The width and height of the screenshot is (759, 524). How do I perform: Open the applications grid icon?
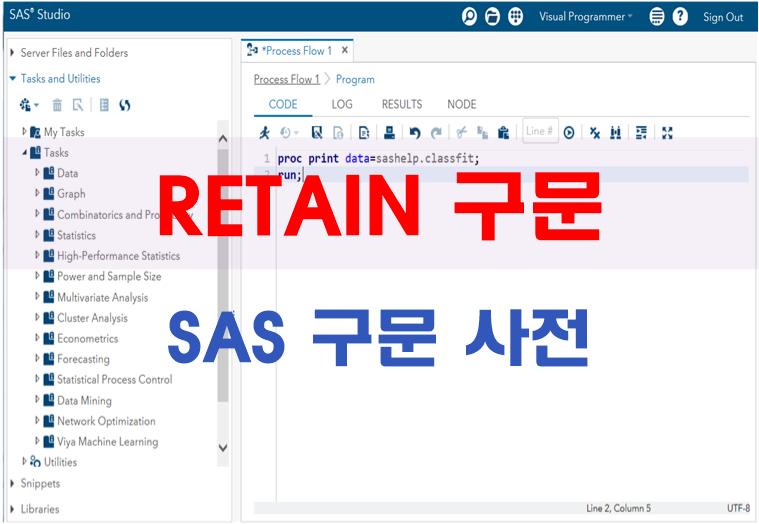[x=516, y=16]
